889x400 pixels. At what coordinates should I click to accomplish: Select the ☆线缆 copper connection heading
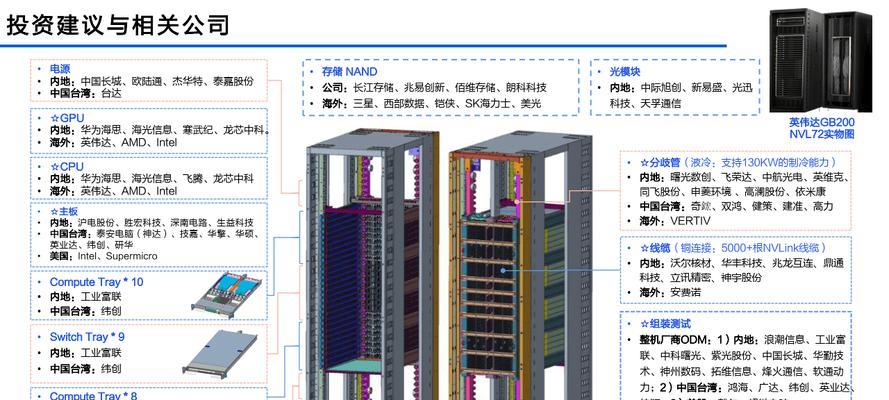coord(734,248)
